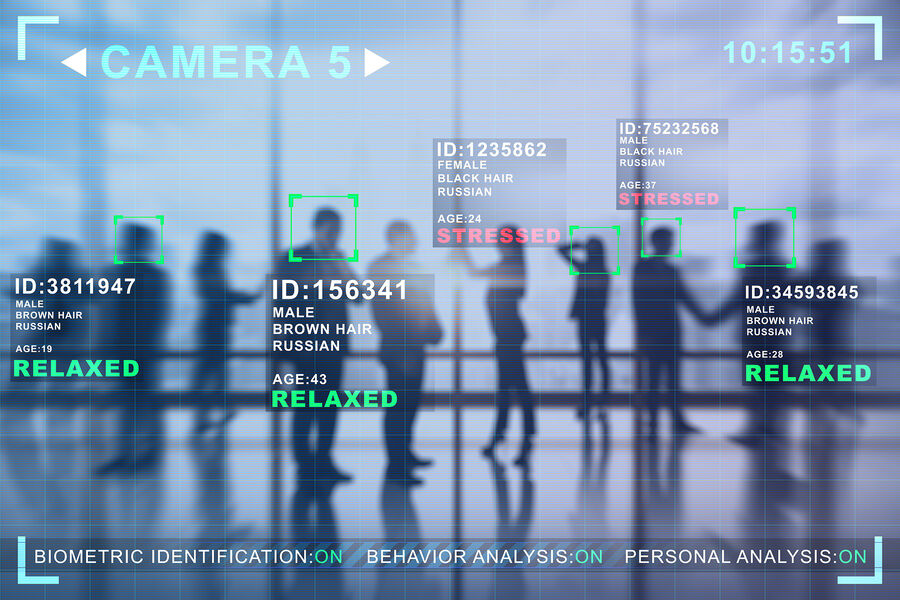Open the ID:75232568 info panel
Screen dimensions: 900x600
click(x=672, y=164)
